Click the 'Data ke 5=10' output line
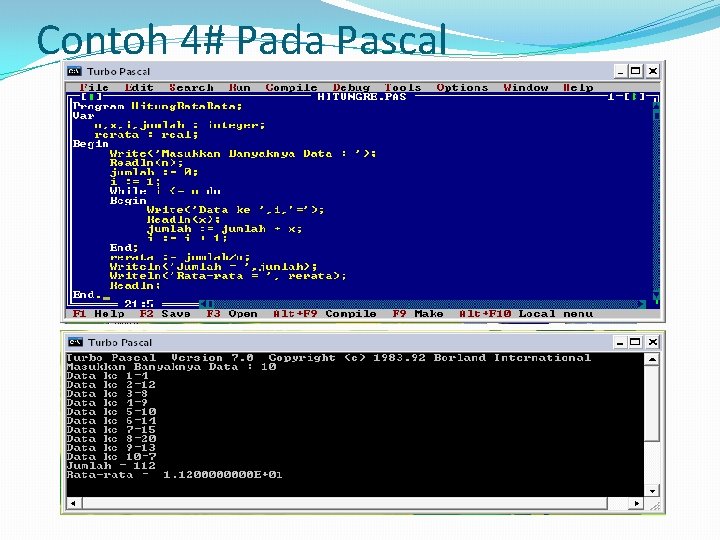 point(111,412)
